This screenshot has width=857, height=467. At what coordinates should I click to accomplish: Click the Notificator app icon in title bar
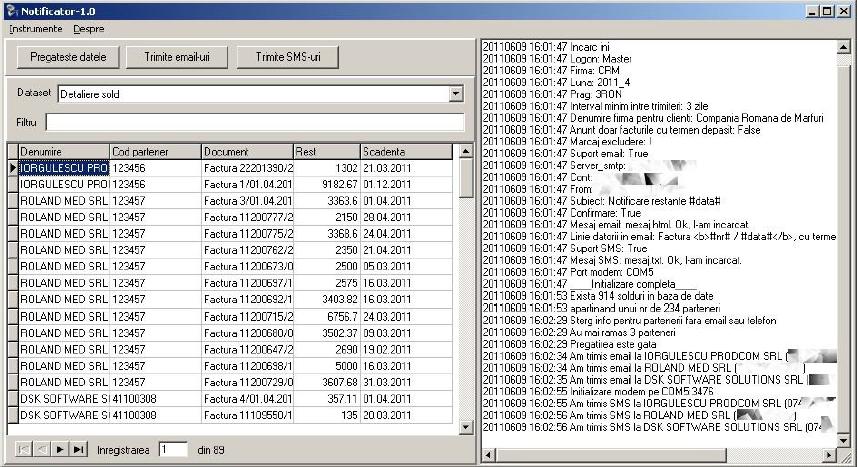(x=10, y=10)
